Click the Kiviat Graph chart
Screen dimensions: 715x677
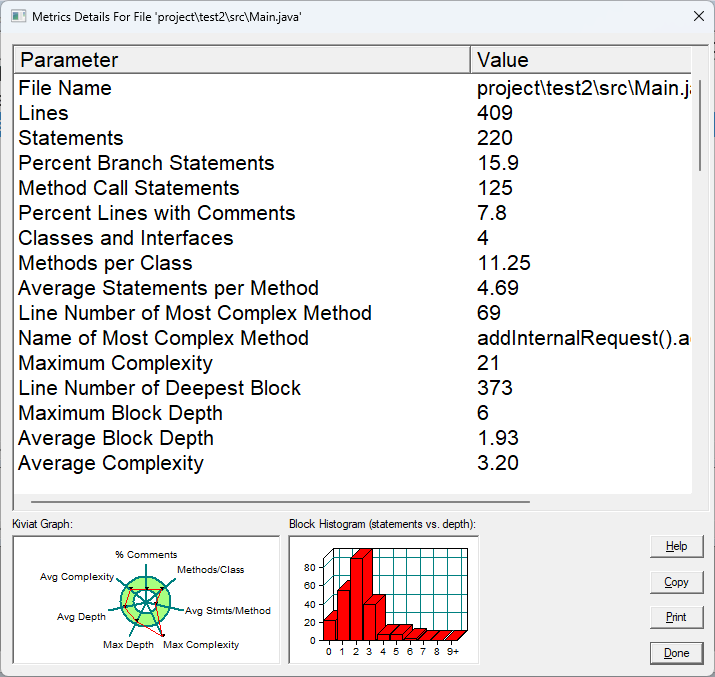(x=146, y=600)
